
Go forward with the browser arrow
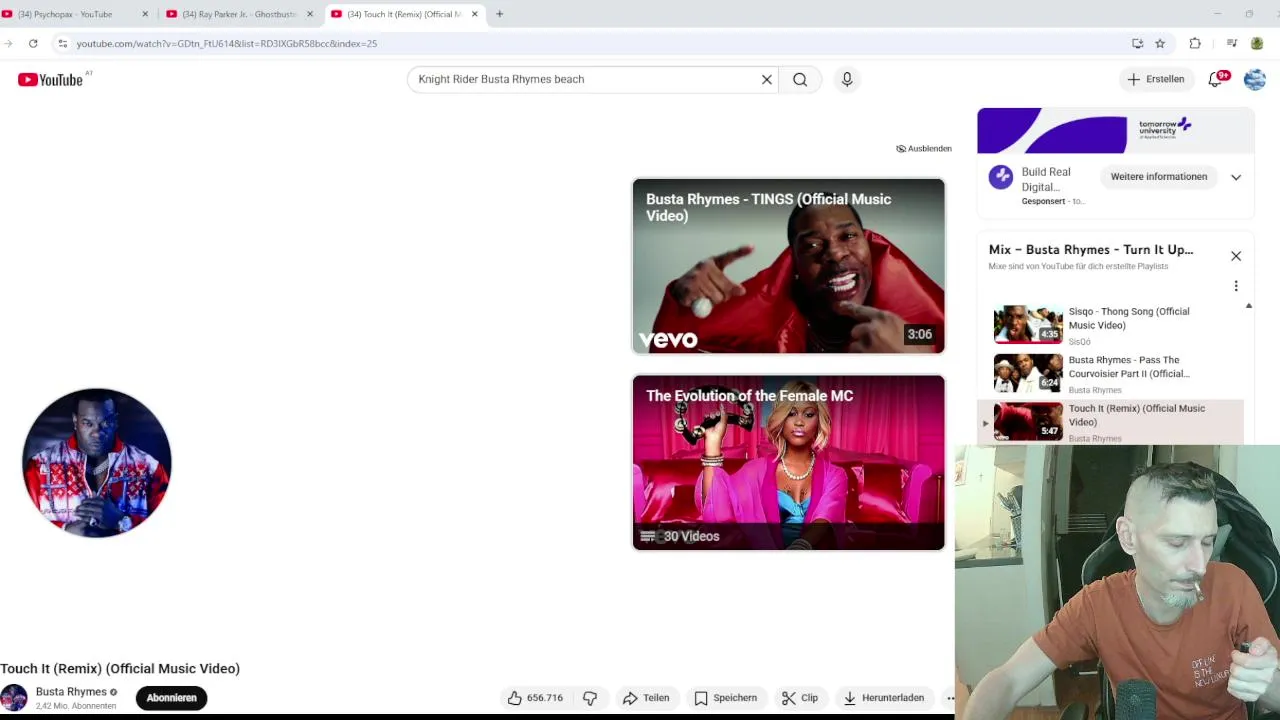click(8, 43)
